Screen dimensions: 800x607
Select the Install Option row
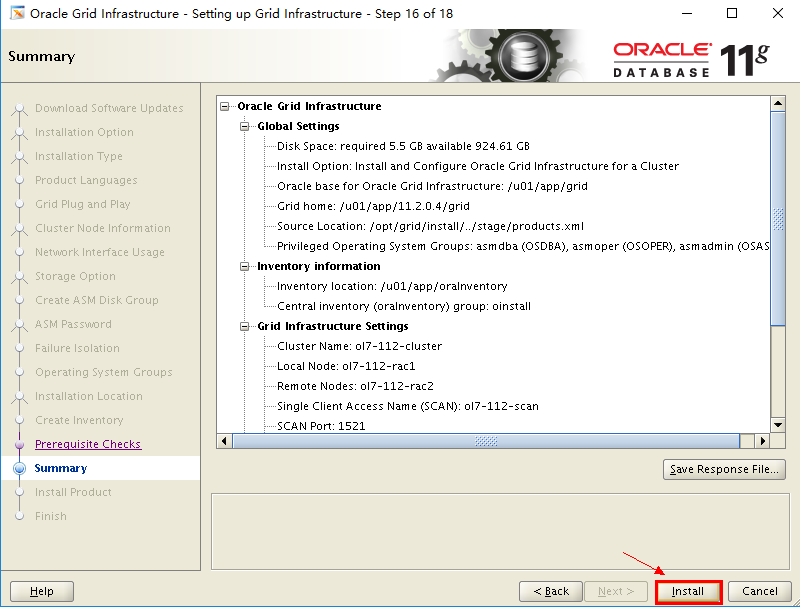point(478,166)
